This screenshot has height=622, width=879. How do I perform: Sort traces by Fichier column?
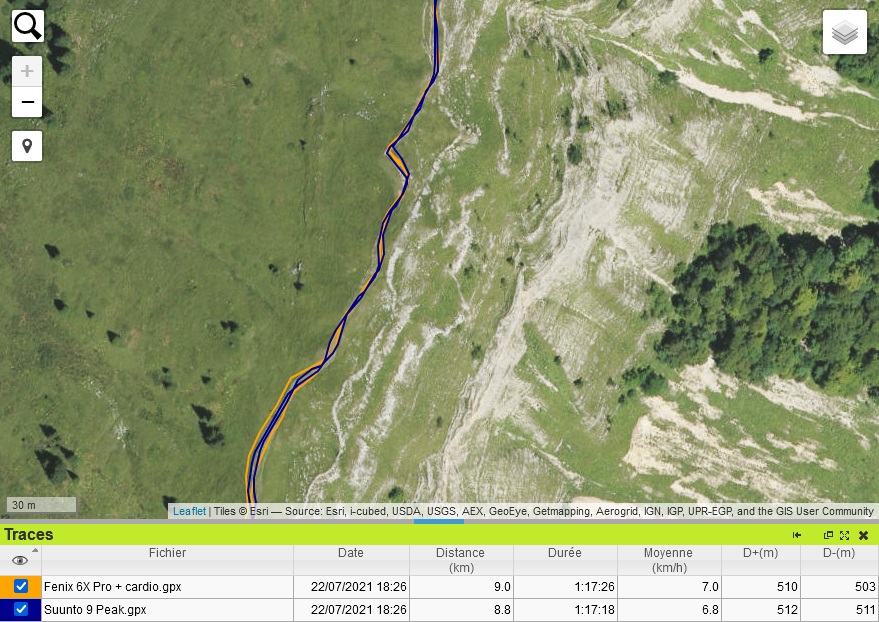click(167, 553)
